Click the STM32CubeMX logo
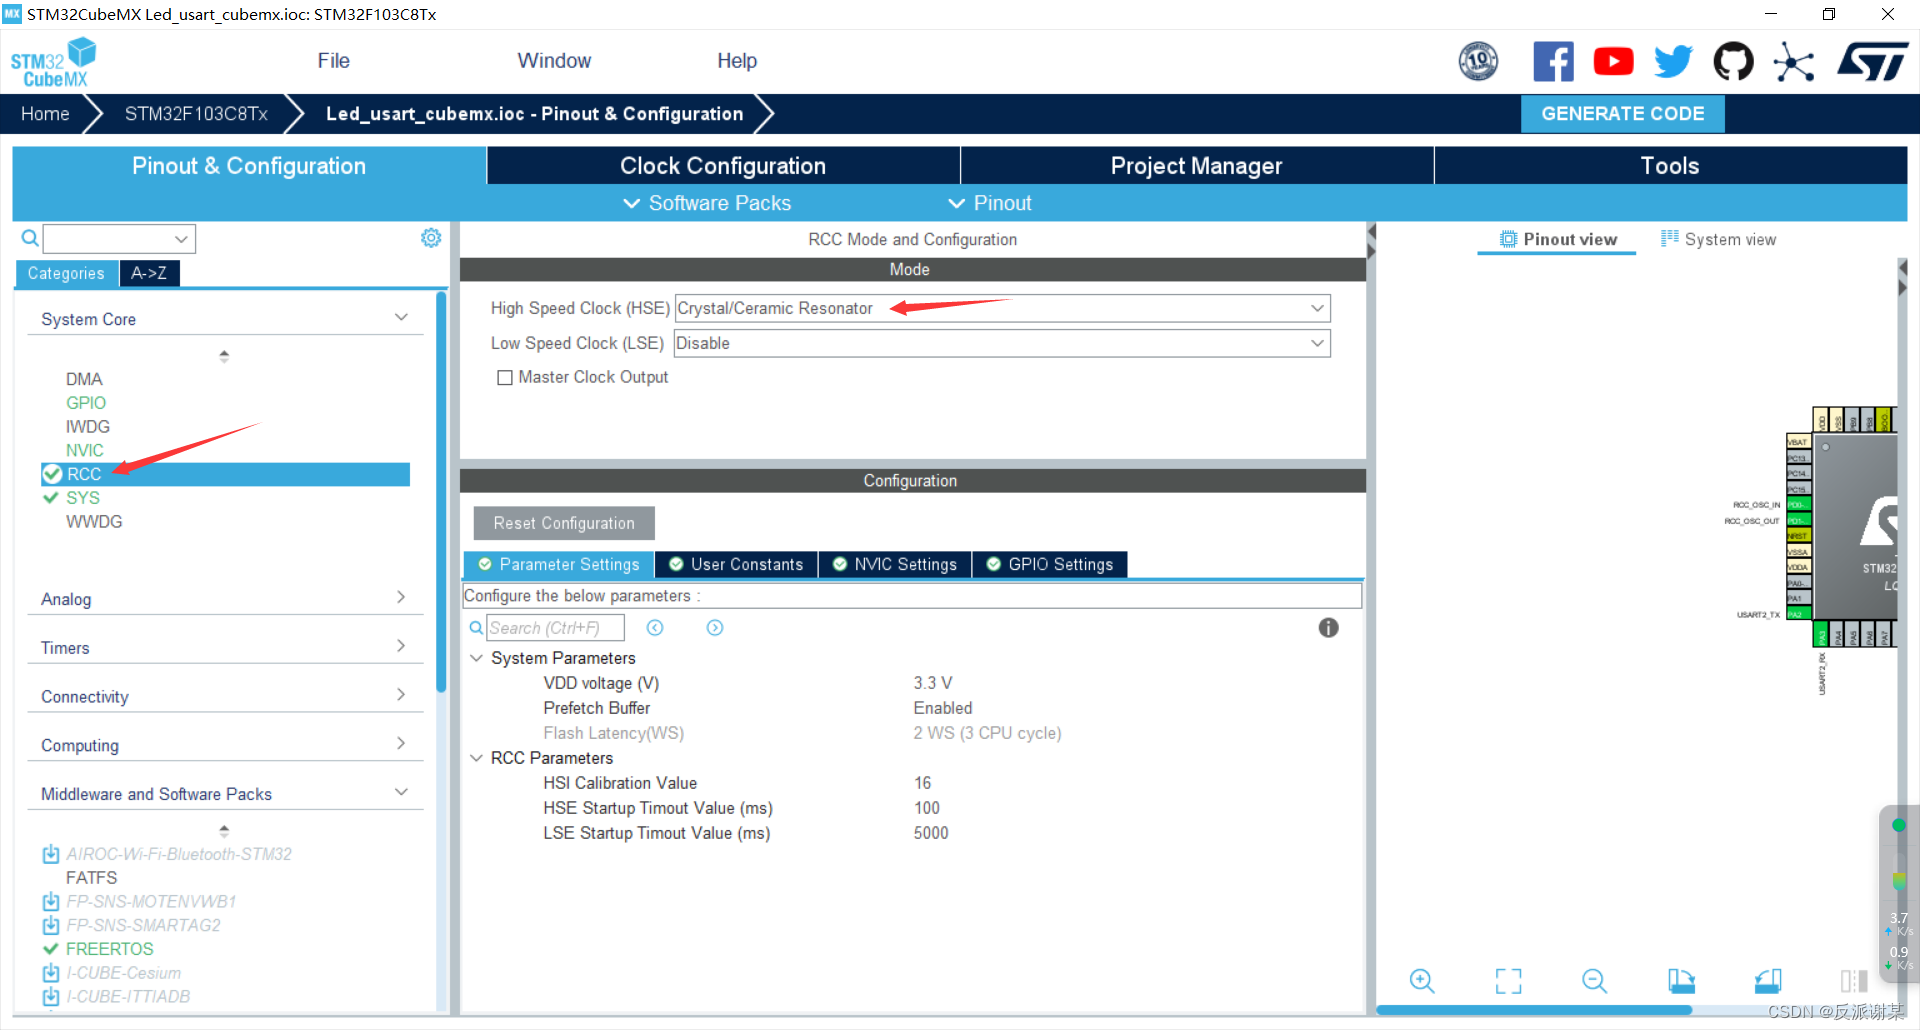This screenshot has width=1920, height=1030. click(54, 62)
